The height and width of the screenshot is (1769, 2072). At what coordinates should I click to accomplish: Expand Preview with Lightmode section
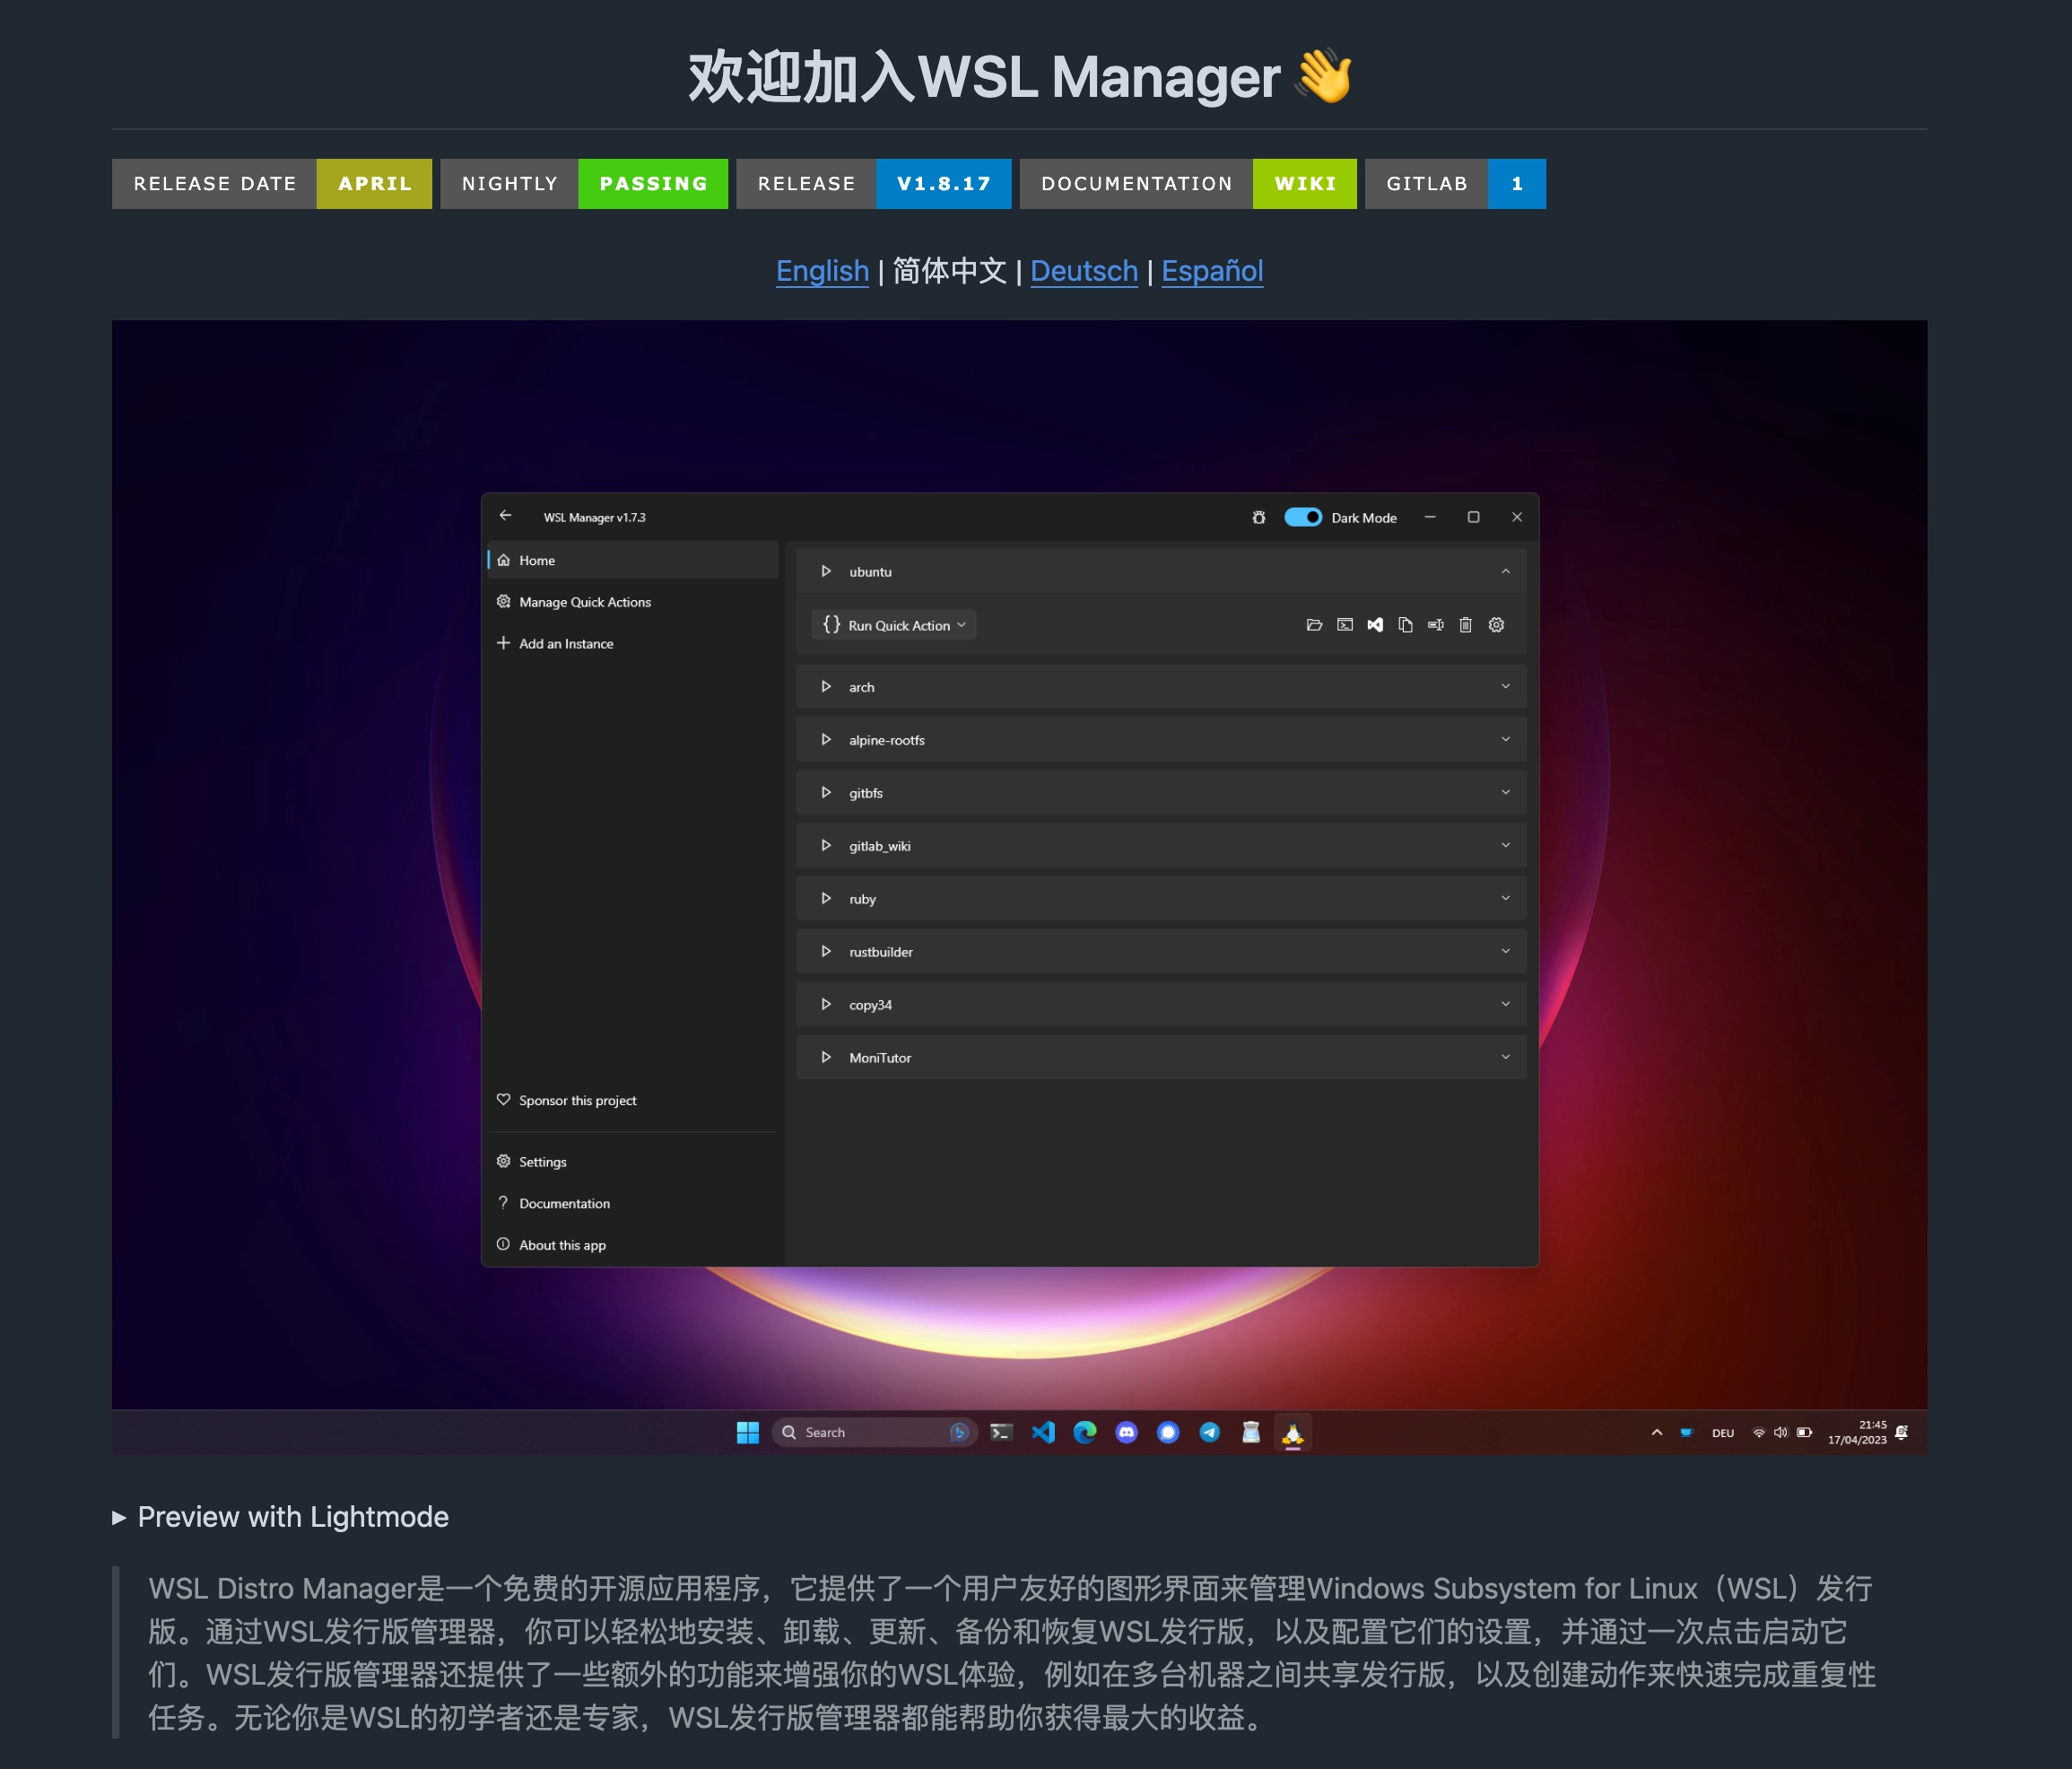(281, 1517)
